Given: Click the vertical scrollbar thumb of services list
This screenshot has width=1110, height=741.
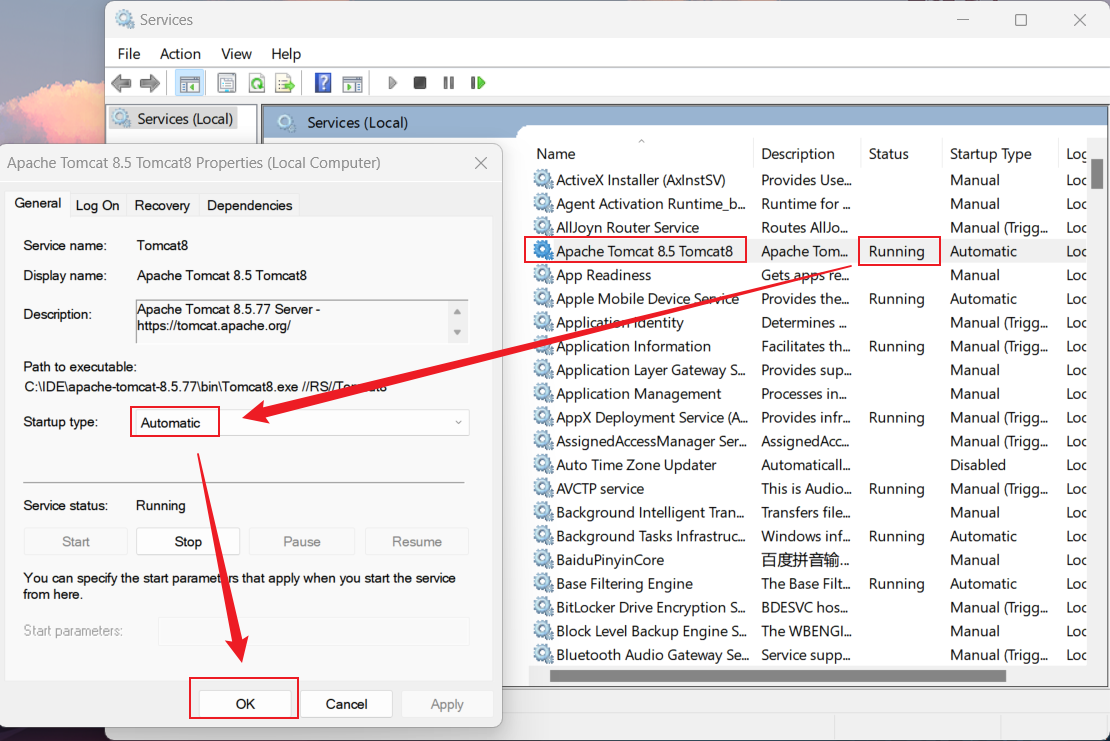Looking at the screenshot, I should pyautogui.click(x=1097, y=174).
